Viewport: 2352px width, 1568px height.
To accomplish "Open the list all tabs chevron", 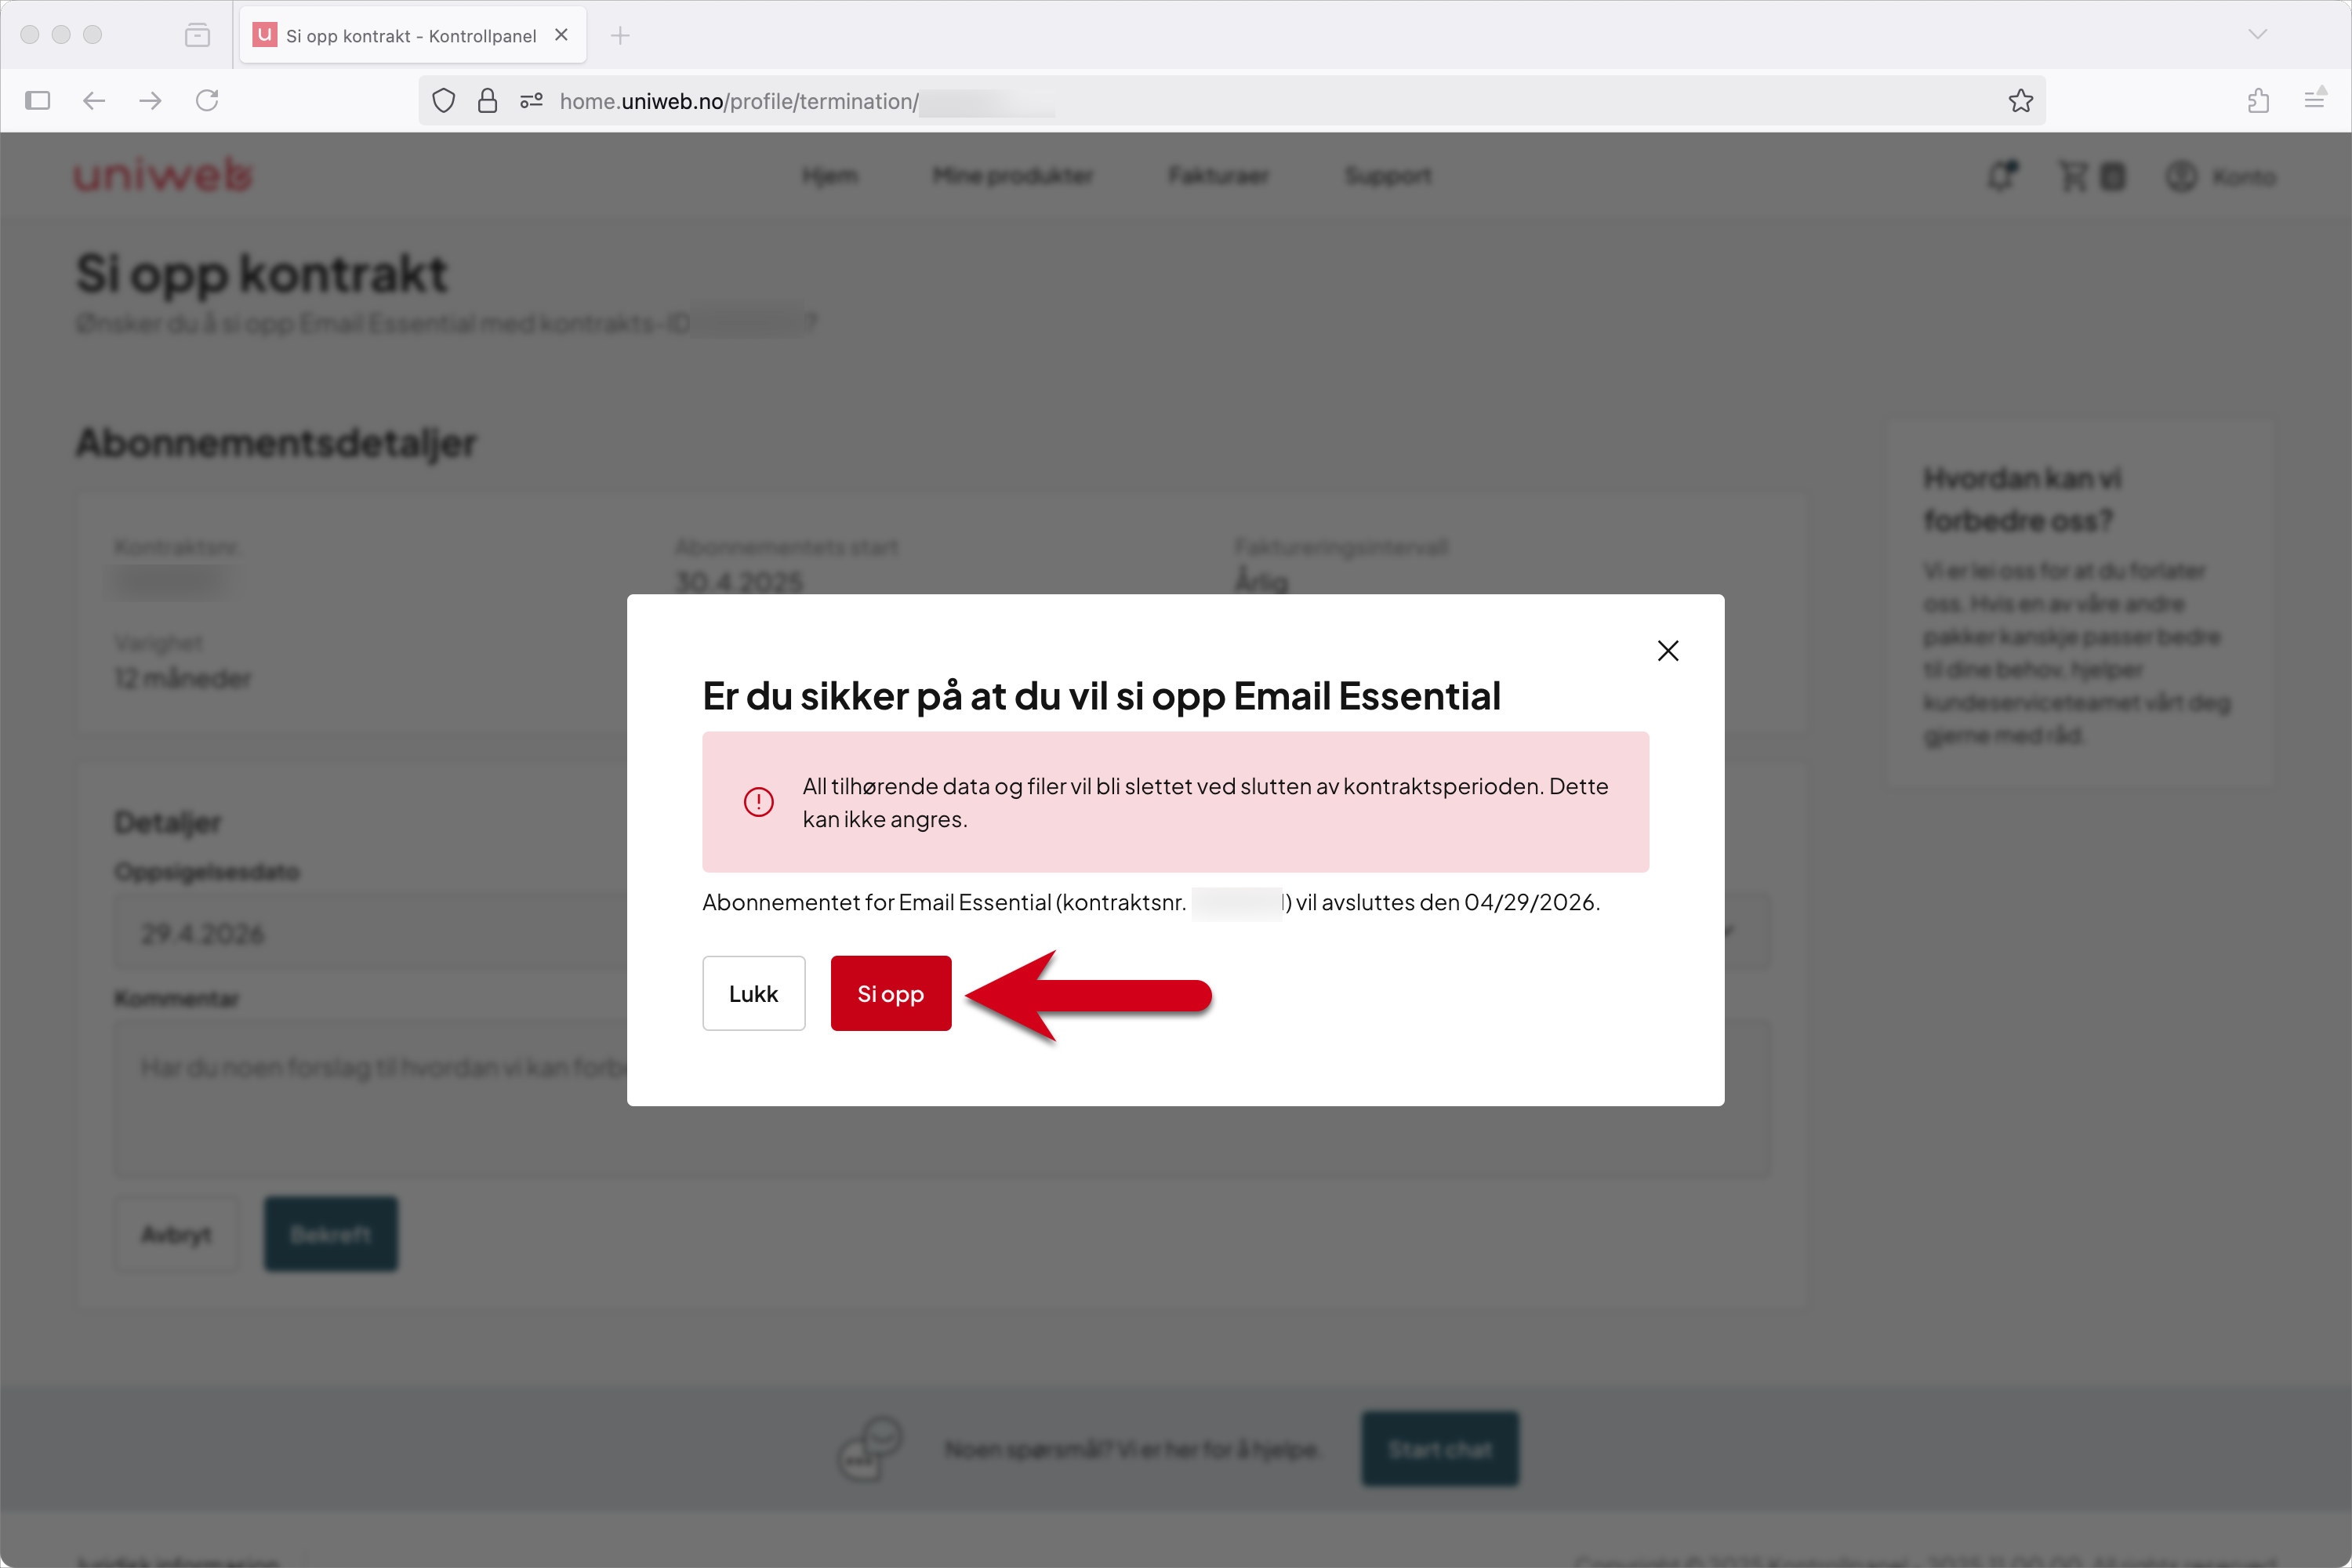I will (x=2257, y=34).
